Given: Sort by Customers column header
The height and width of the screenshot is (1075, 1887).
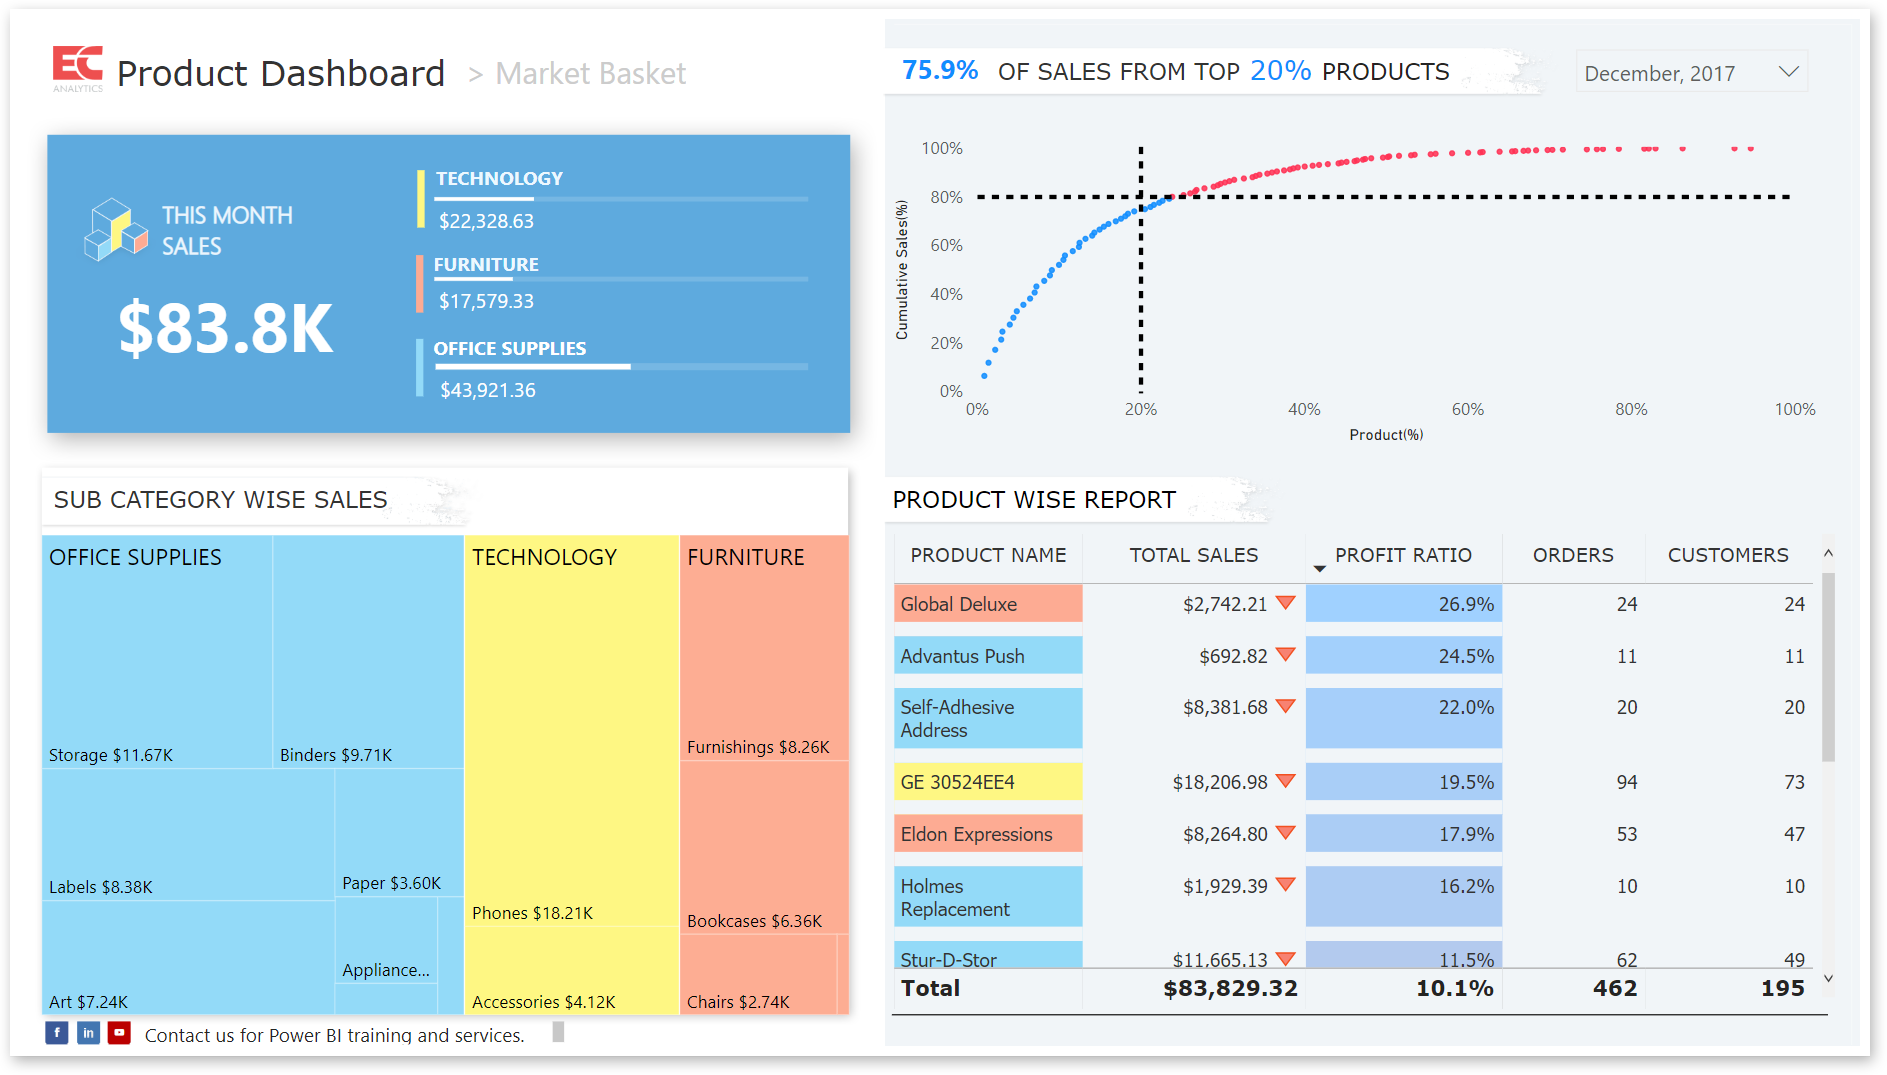Looking at the screenshot, I should tap(1727, 555).
